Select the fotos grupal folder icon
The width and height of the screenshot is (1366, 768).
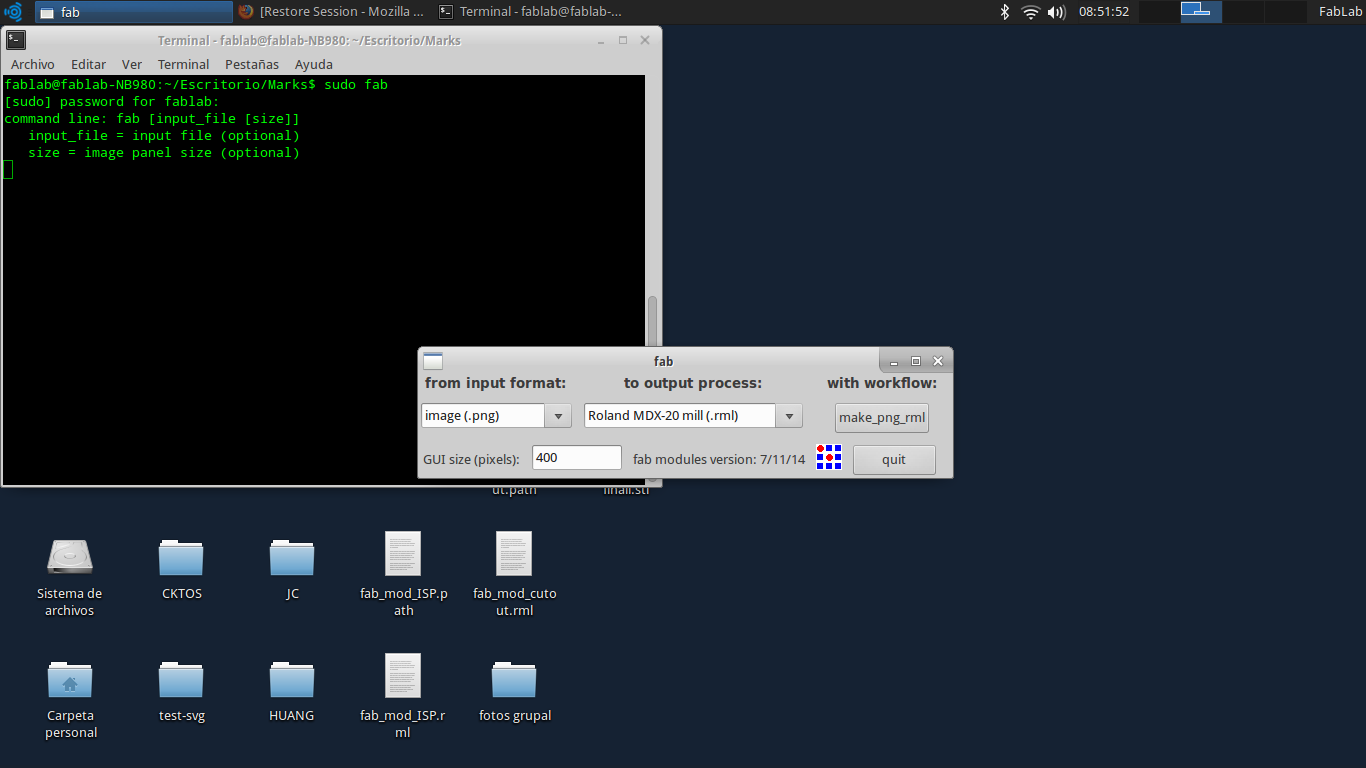coord(514,679)
